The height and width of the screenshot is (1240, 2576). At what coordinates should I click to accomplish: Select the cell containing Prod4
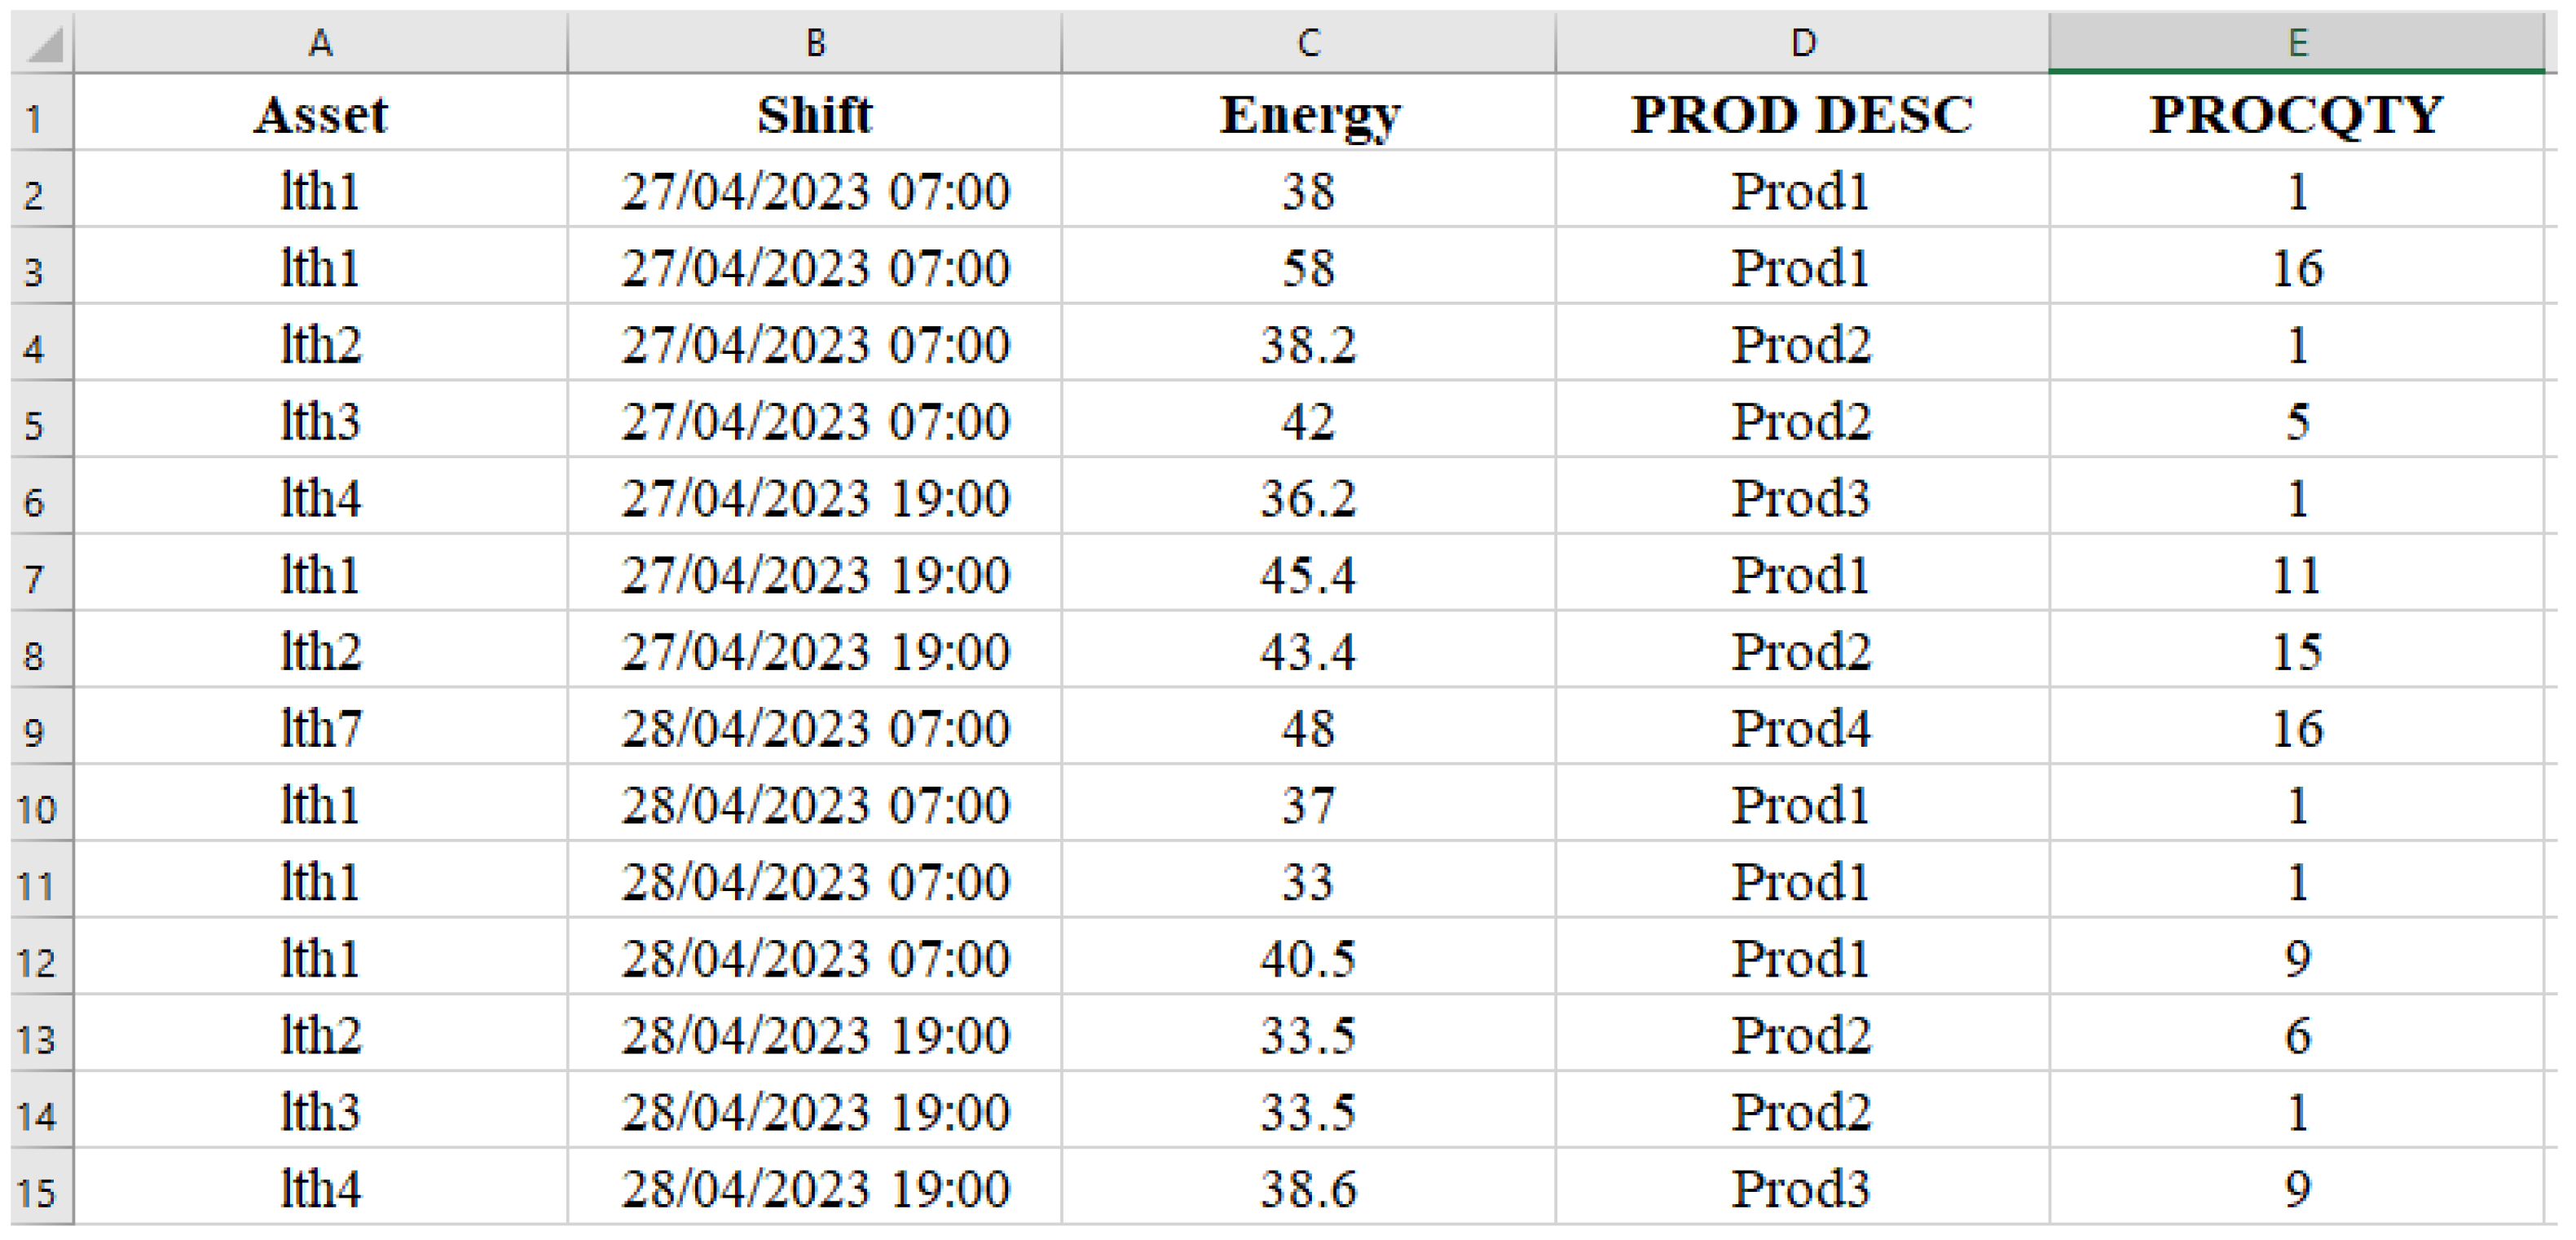click(x=1802, y=728)
